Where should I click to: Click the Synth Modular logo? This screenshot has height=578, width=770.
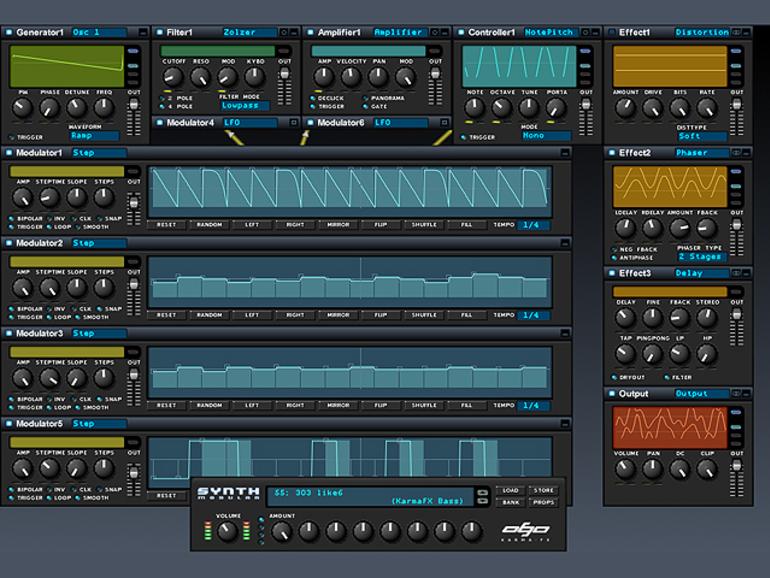tap(228, 494)
